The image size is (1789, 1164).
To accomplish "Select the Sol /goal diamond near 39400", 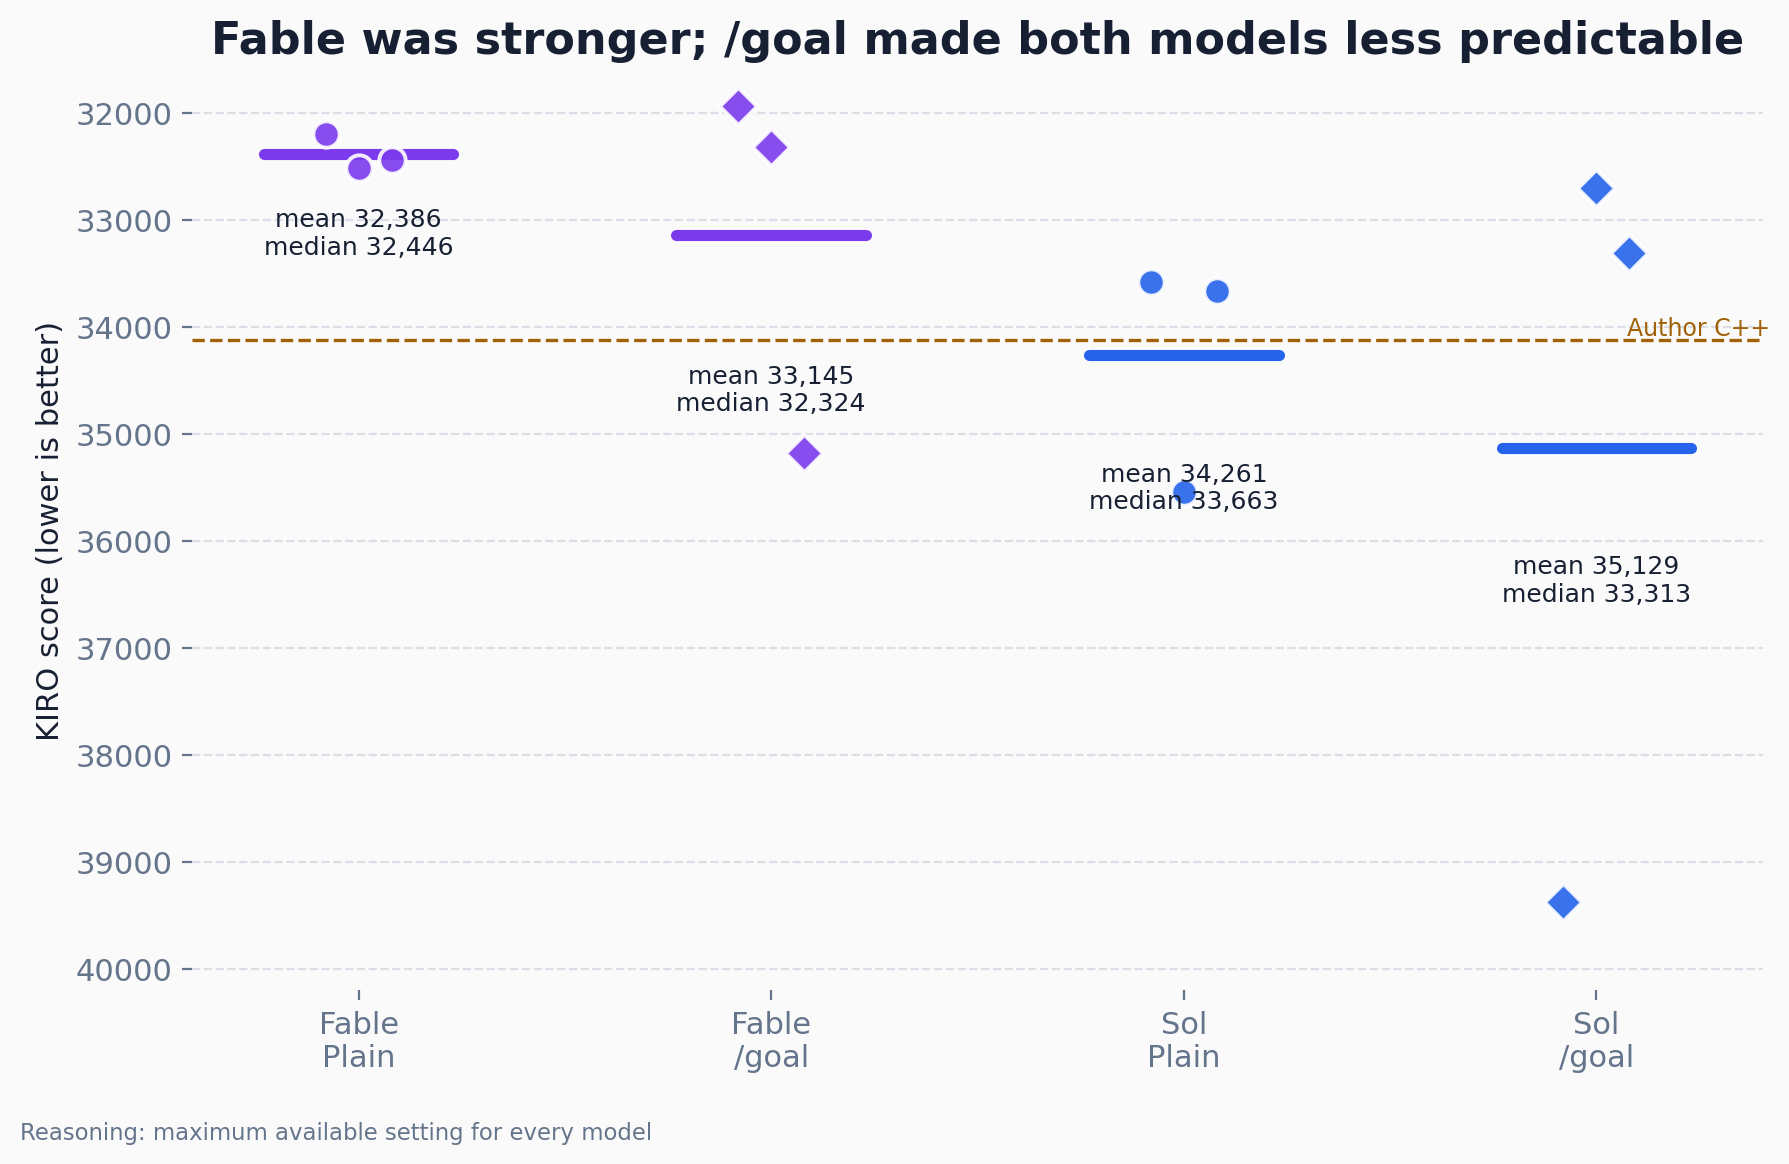I will [1563, 902].
